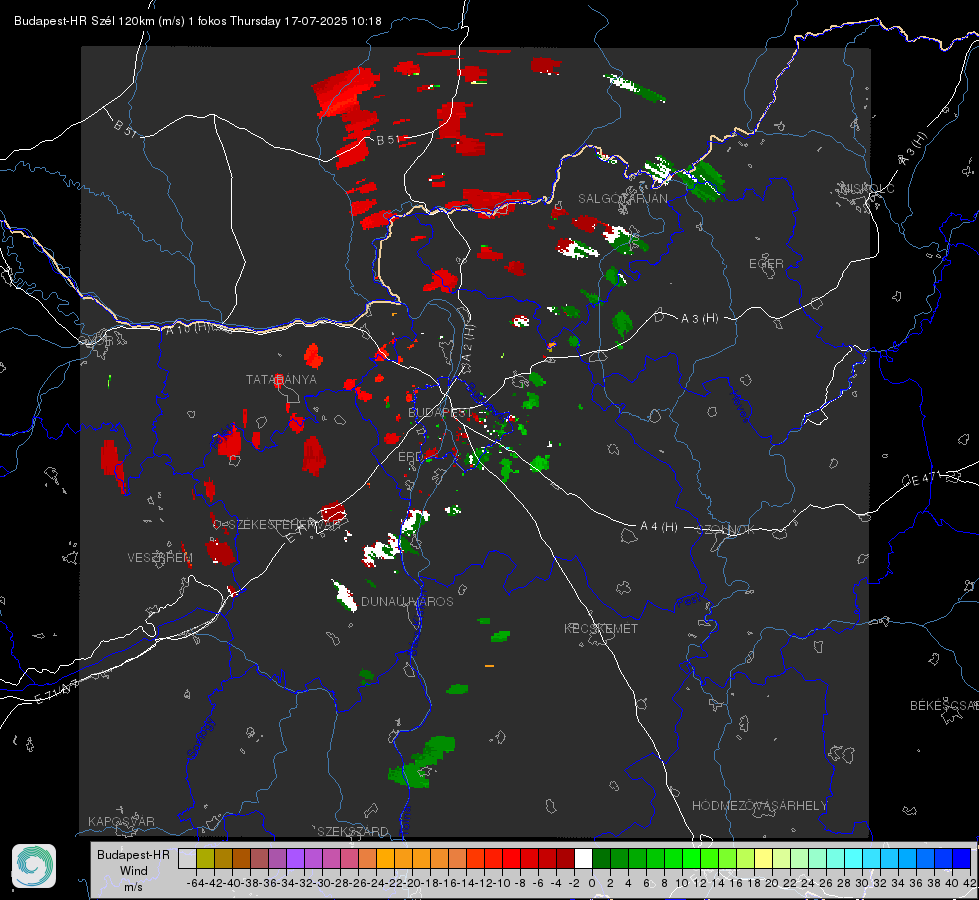
Task: Click the SALGÓTARJÁN city label
Action: click(x=622, y=199)
